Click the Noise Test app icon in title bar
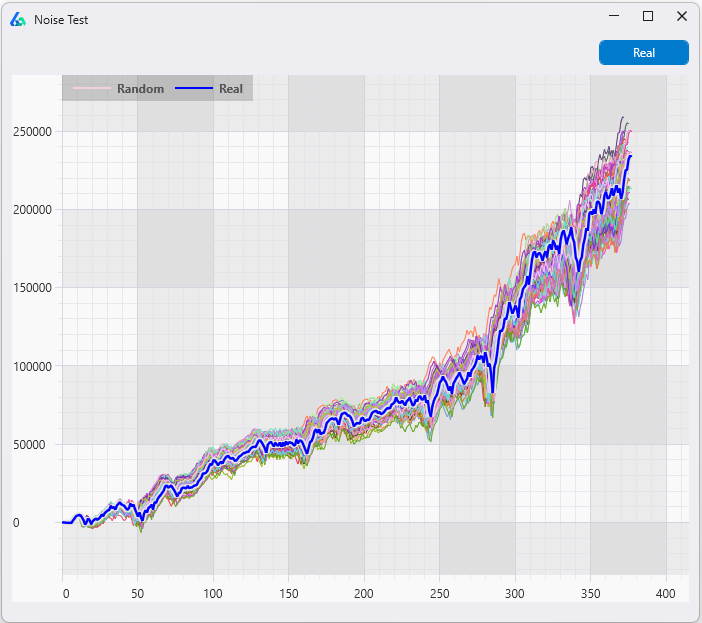The width and height of the screenshot is (702, 623). (18, 19)
